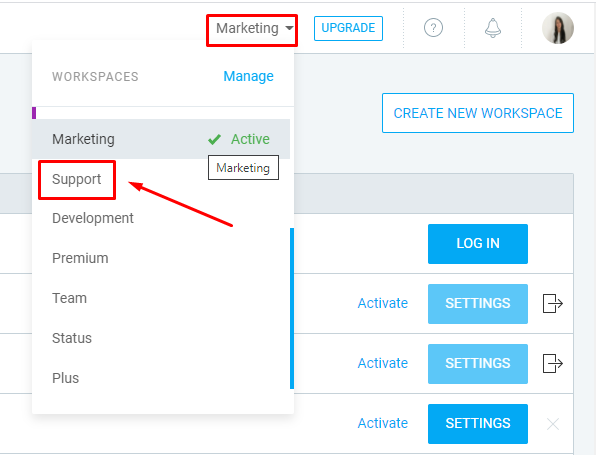The image size is (596, 455).
Task: Open the user profile avatar
Action: point(558,28)
